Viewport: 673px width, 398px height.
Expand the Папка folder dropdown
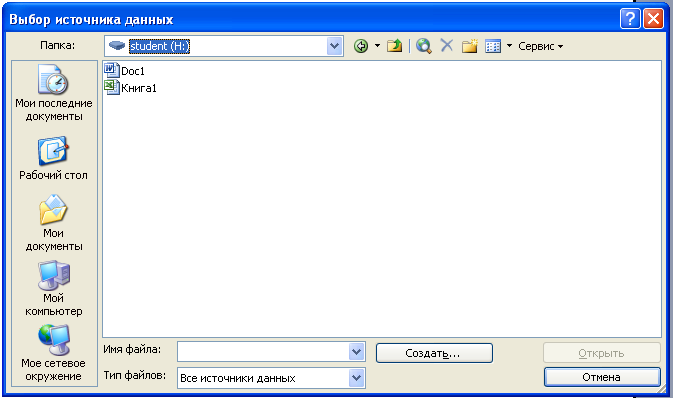[x=334, y=46]
